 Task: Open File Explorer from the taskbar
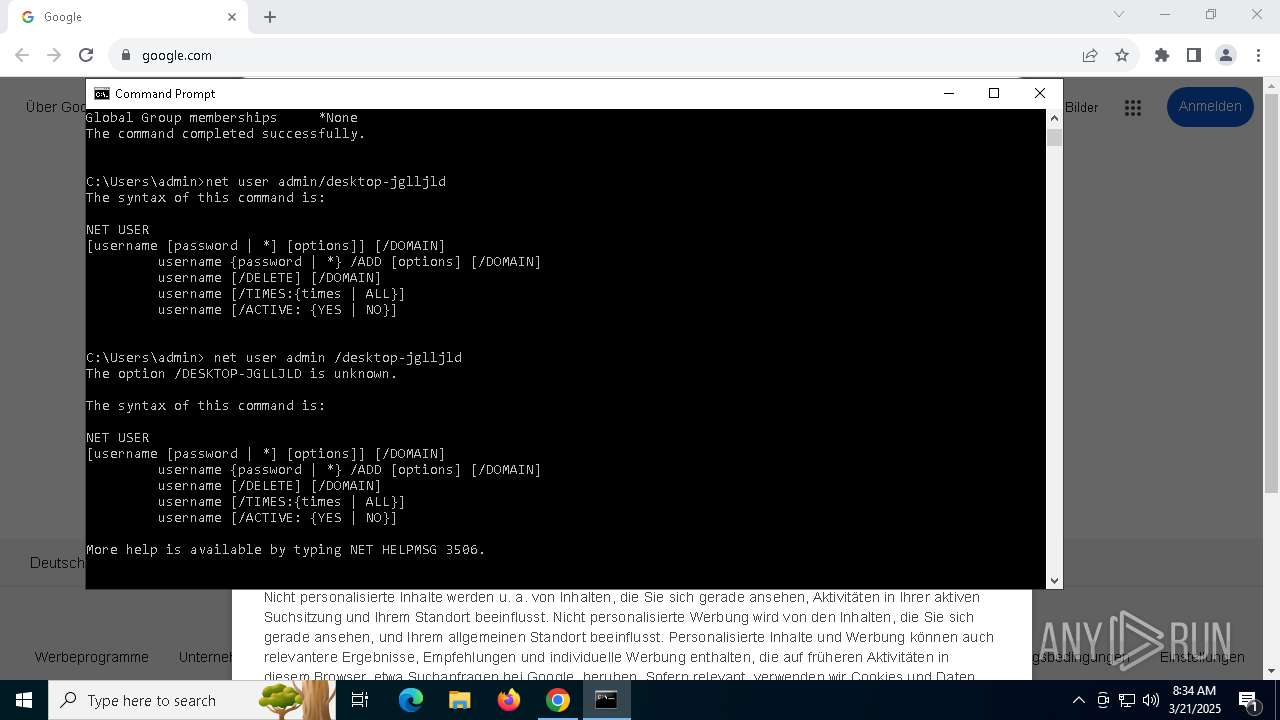tap(460, 700)
